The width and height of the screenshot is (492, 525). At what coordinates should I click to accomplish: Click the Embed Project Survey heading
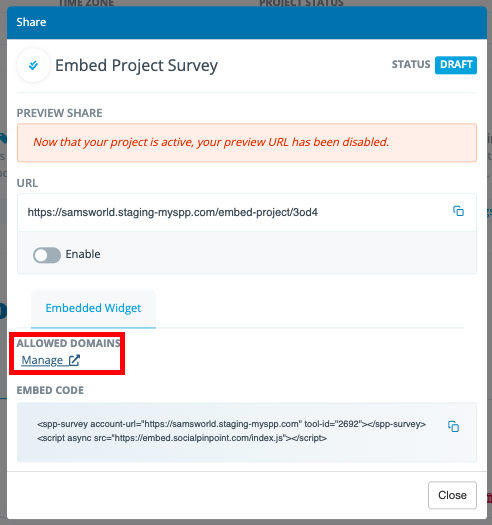tap(136, 65)
